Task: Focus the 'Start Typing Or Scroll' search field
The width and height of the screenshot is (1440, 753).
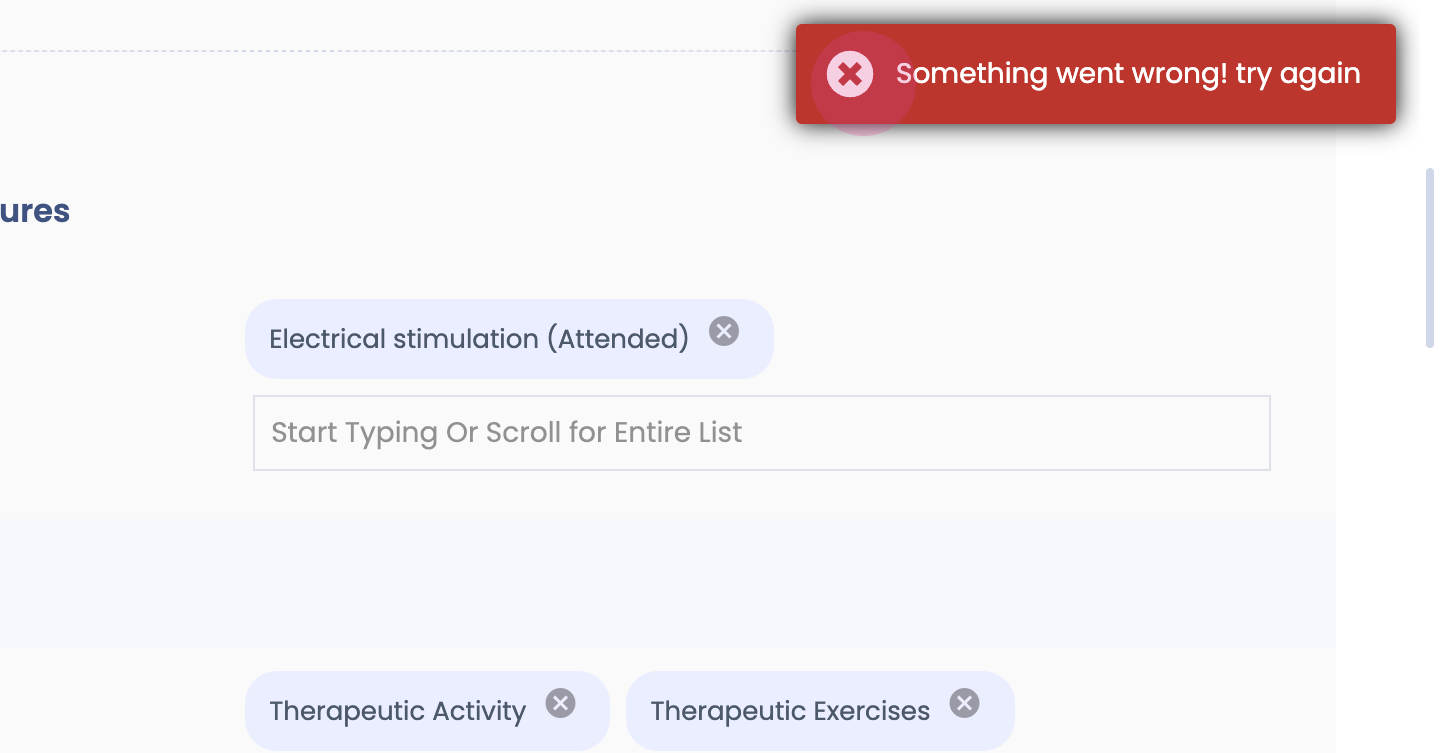Action: (x=761, y=433)
